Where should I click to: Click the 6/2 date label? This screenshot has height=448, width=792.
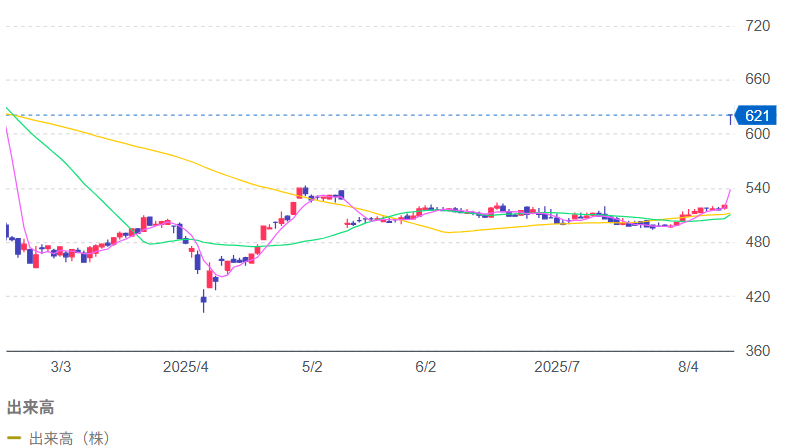click(x=425, y=367)
